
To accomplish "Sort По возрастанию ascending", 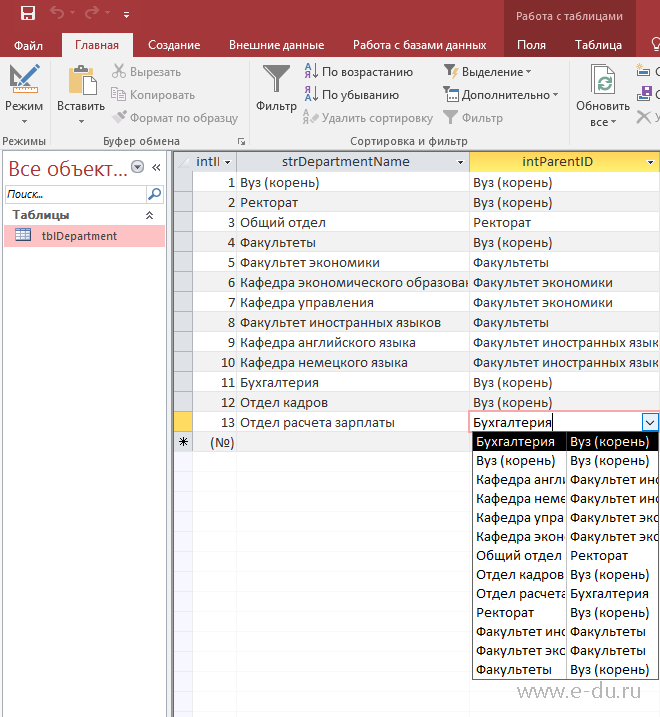I will coord(359,72).
